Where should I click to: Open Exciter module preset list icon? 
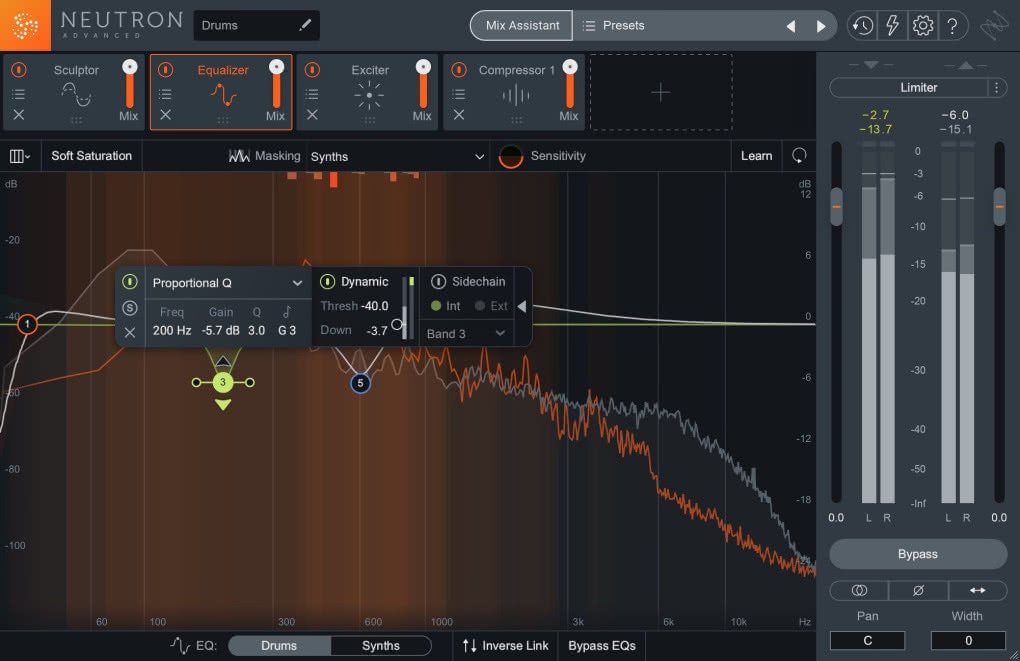[x=312, y=94]
